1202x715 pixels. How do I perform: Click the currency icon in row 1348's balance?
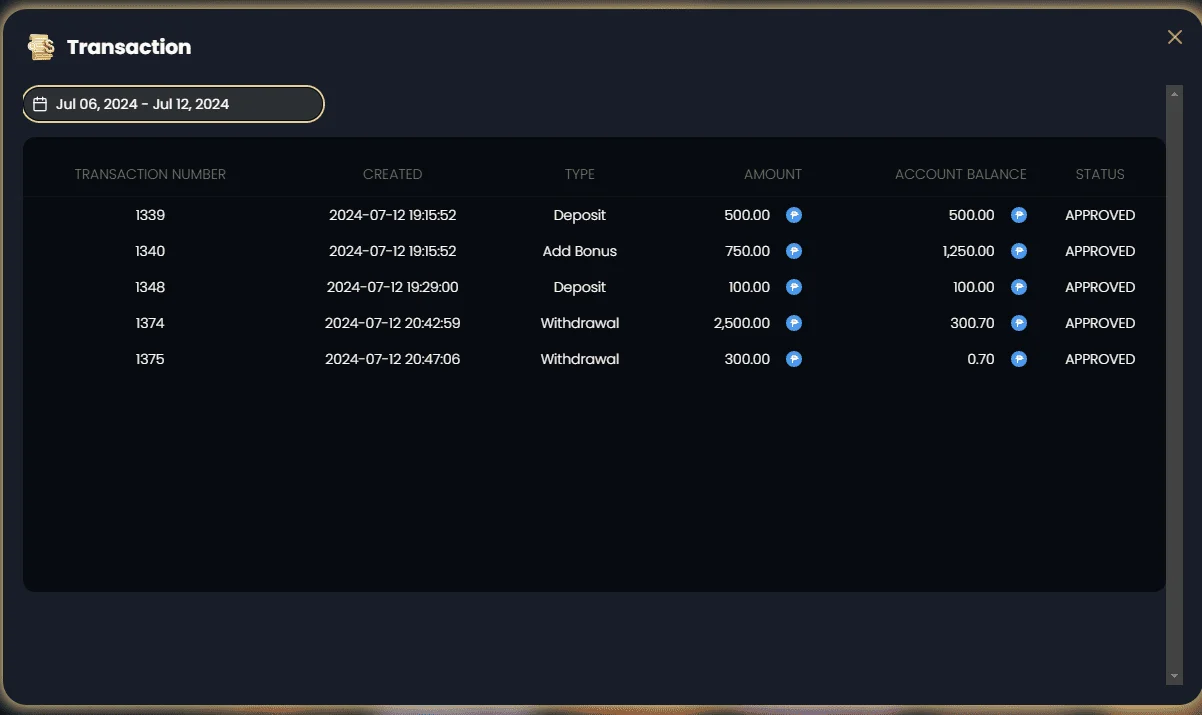1019,287
